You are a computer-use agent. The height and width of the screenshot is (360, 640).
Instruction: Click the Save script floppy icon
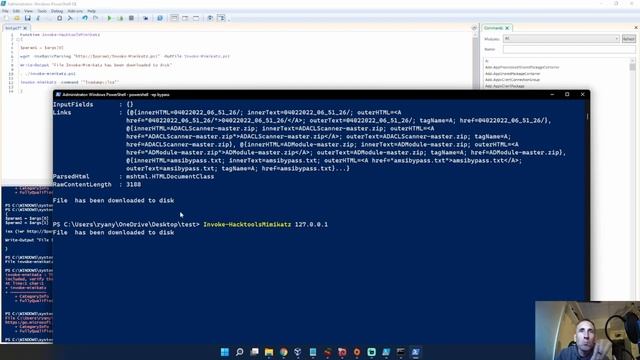click(x=27, y=18)
